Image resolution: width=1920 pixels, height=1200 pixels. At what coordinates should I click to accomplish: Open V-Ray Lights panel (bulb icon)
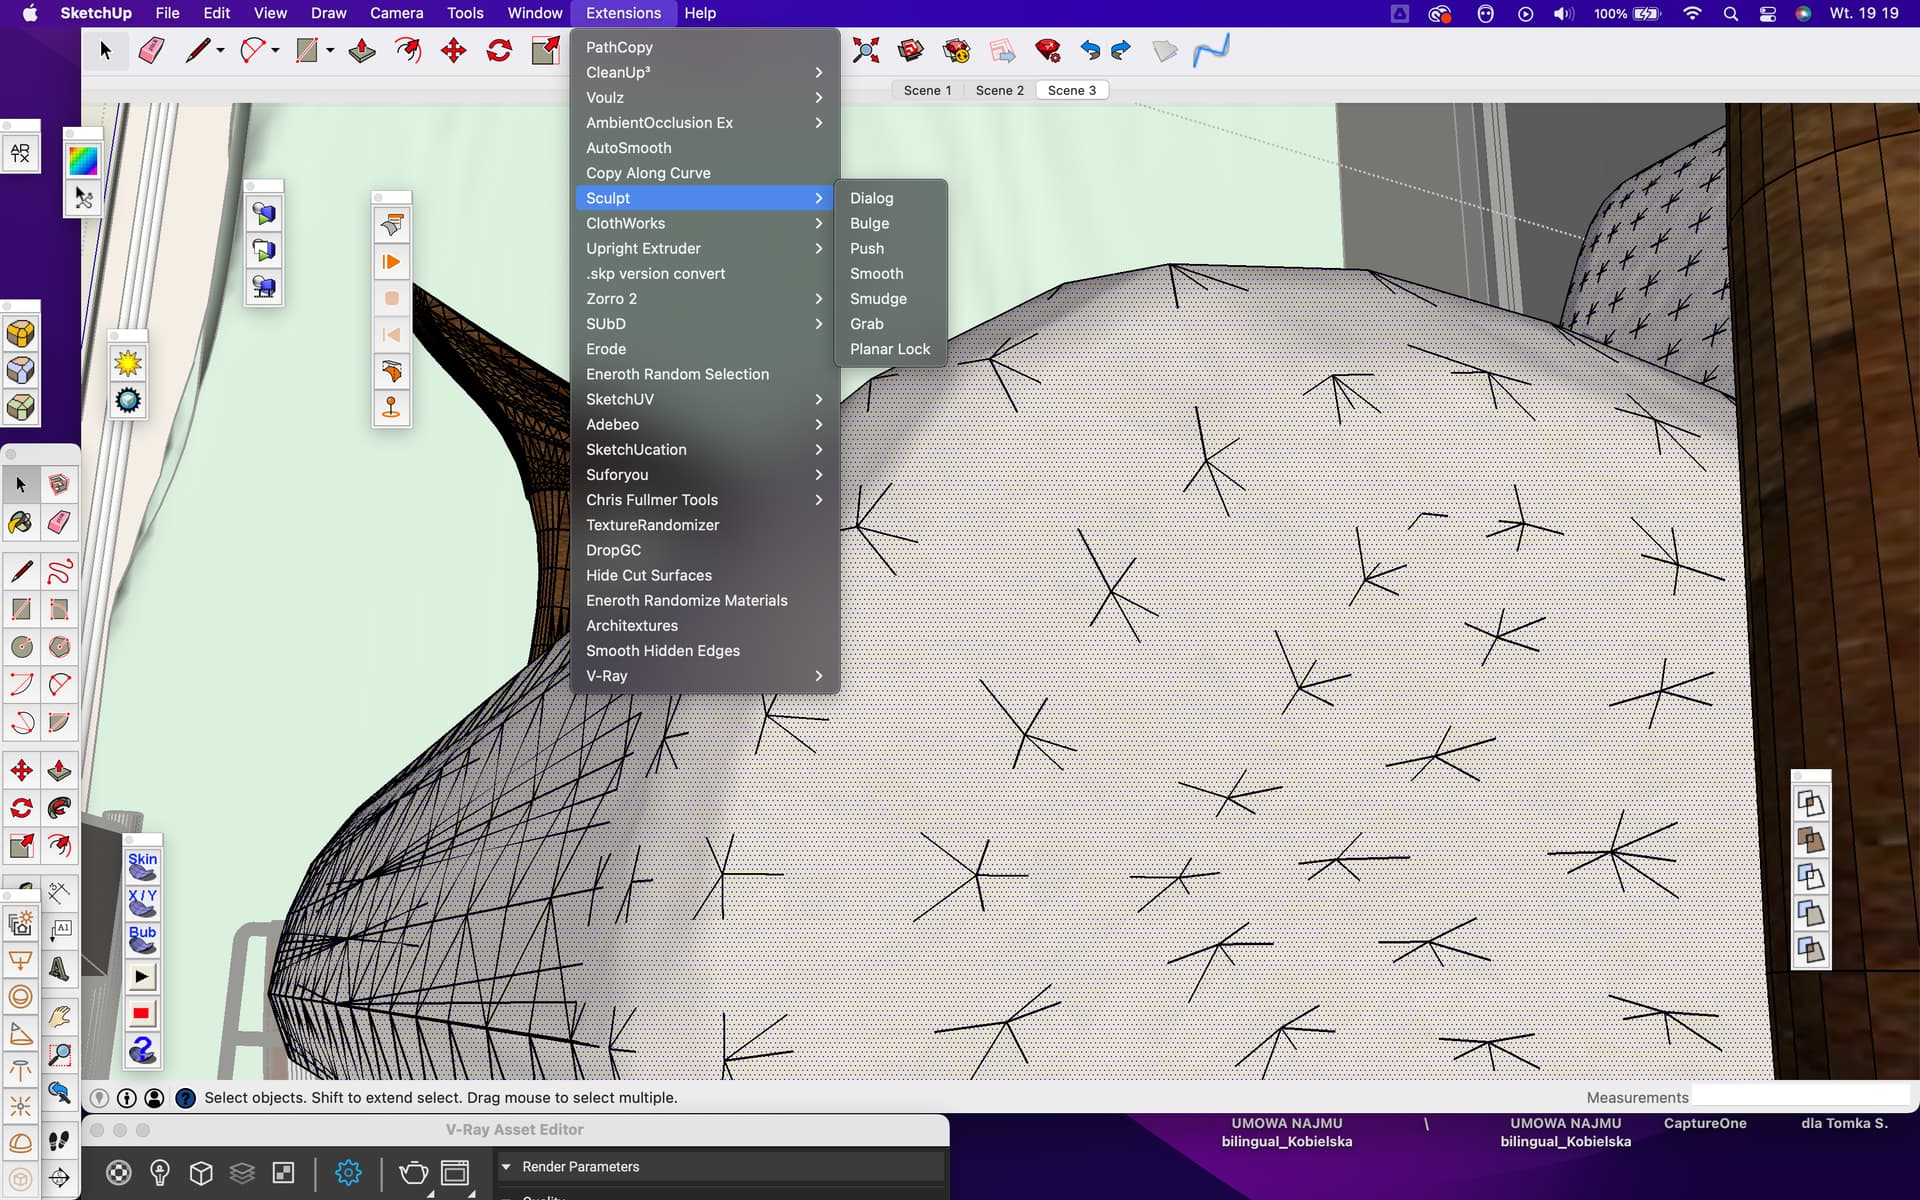pyautogui.click(x=159, y=1173)
